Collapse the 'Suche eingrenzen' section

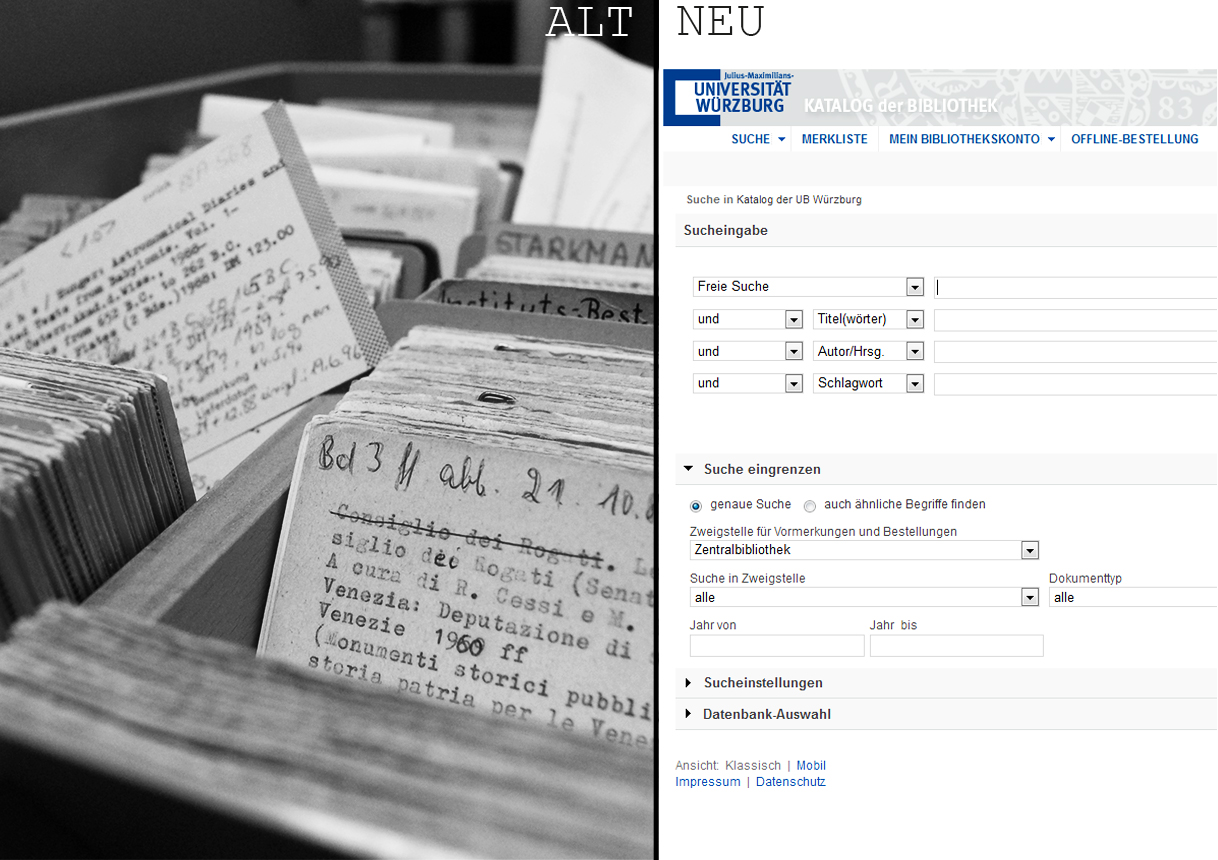tap(689, 469)
